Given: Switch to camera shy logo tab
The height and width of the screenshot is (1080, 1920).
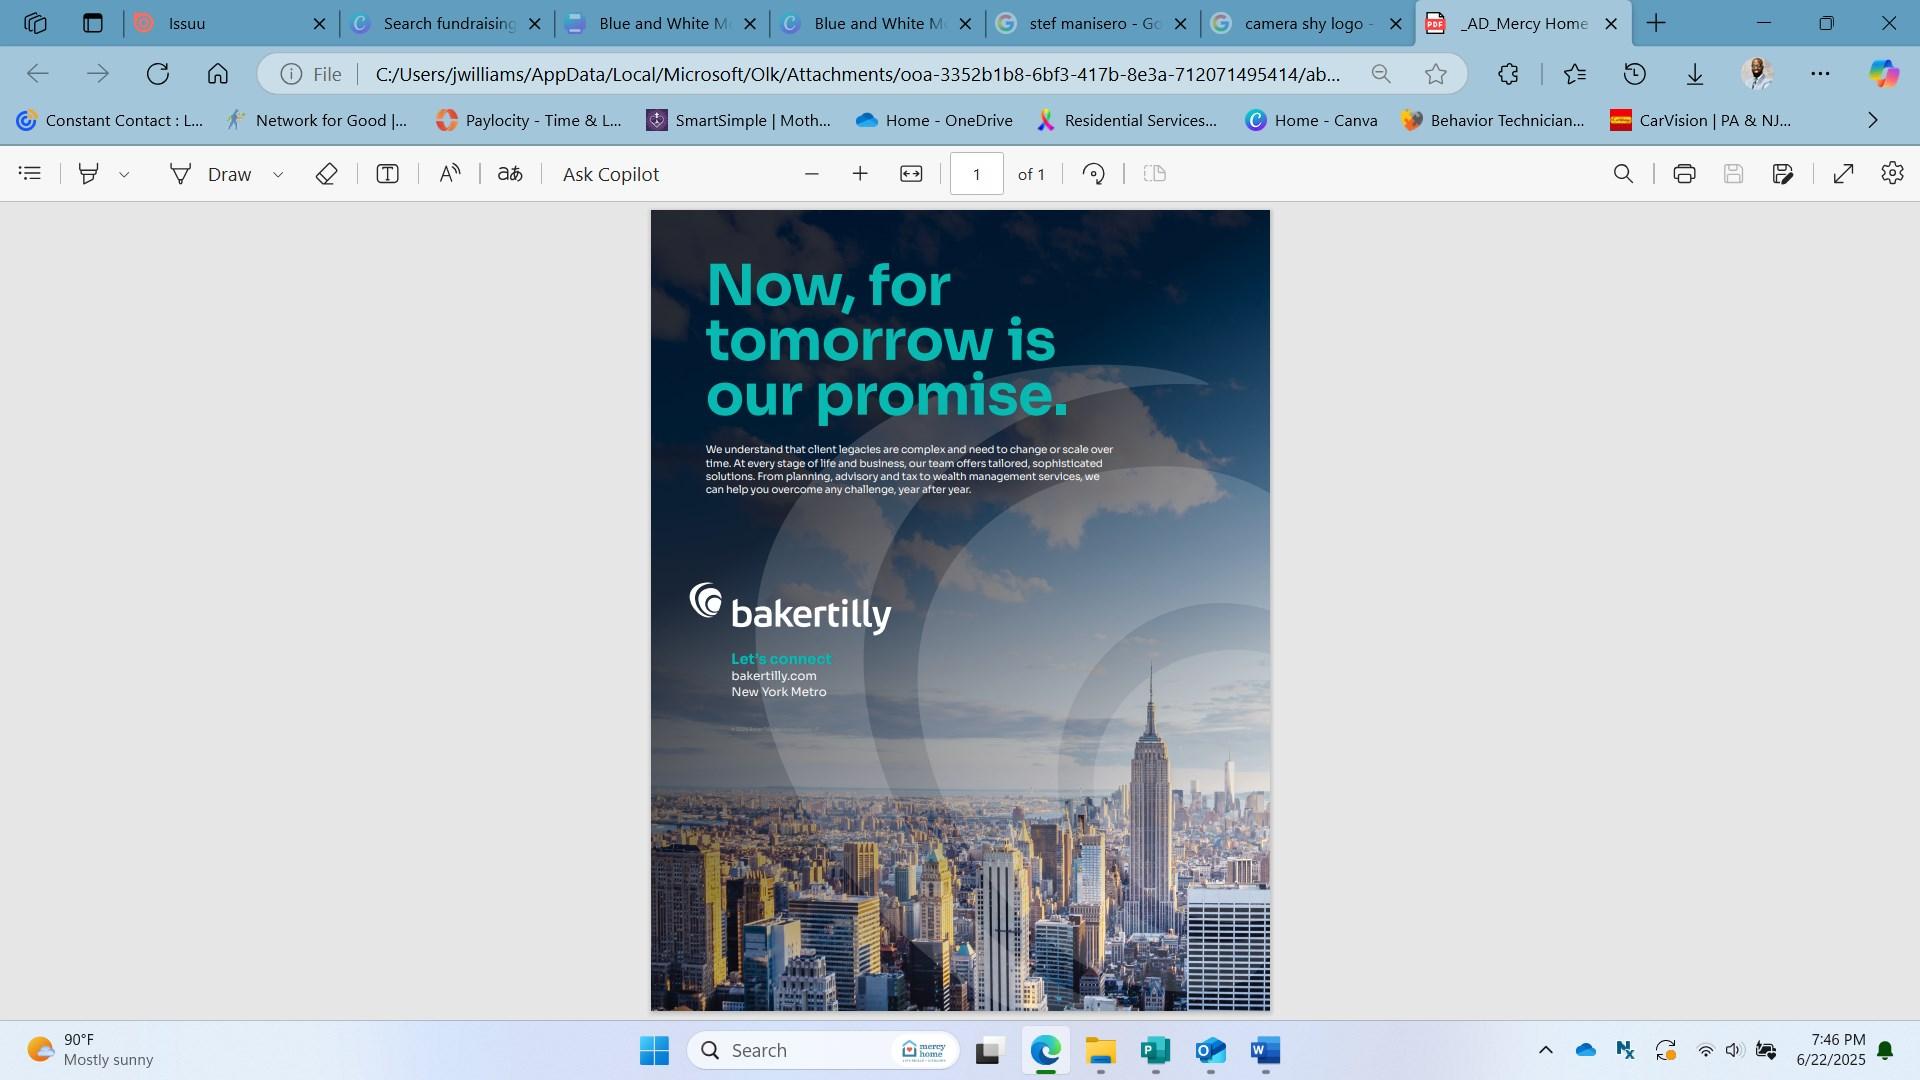Looking at the screenshot, I should [x=1305, y=23].
